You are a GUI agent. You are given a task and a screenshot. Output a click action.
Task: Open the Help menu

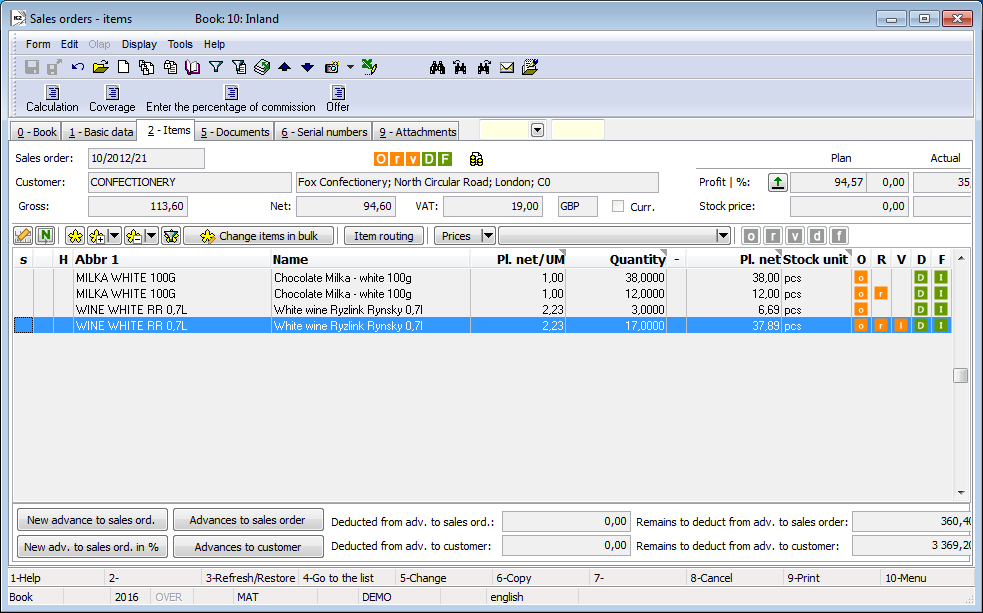coord(214,45)
